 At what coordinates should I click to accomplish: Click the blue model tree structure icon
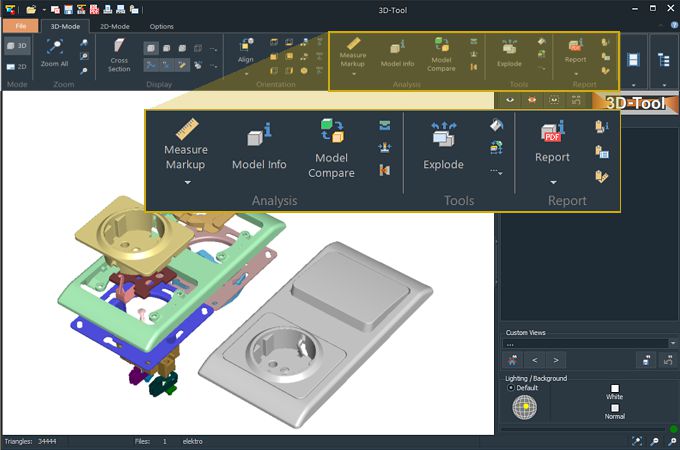[x=664, y=60]
